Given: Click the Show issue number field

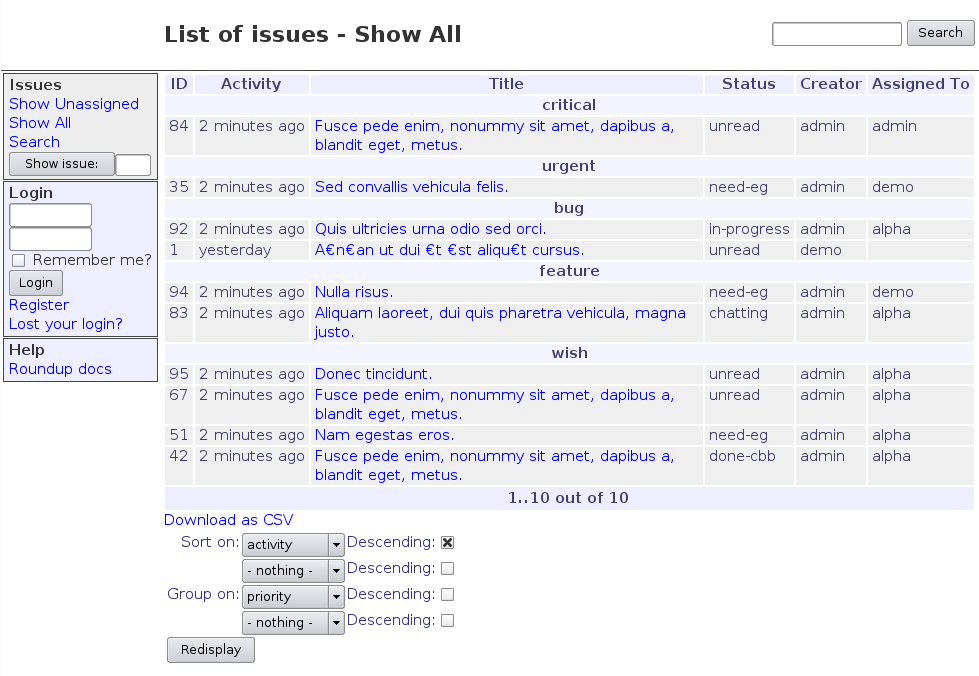Looking at the screenshot, I should pyautogui.click(x=133, y=165).
